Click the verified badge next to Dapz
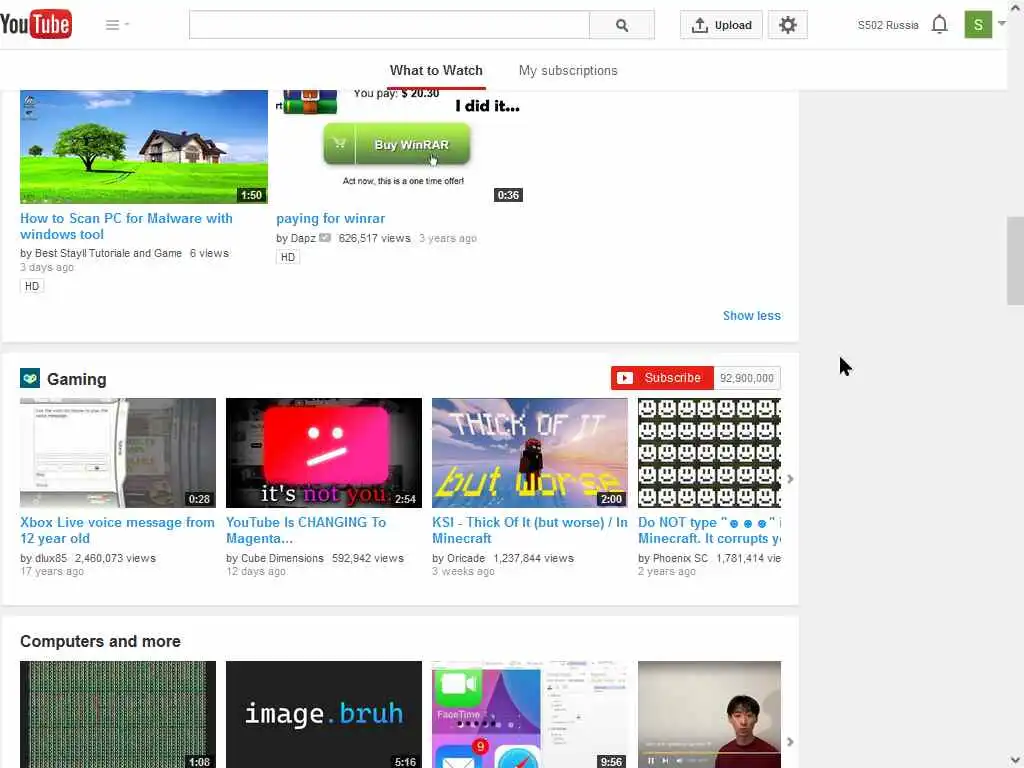 coord(325,238)
